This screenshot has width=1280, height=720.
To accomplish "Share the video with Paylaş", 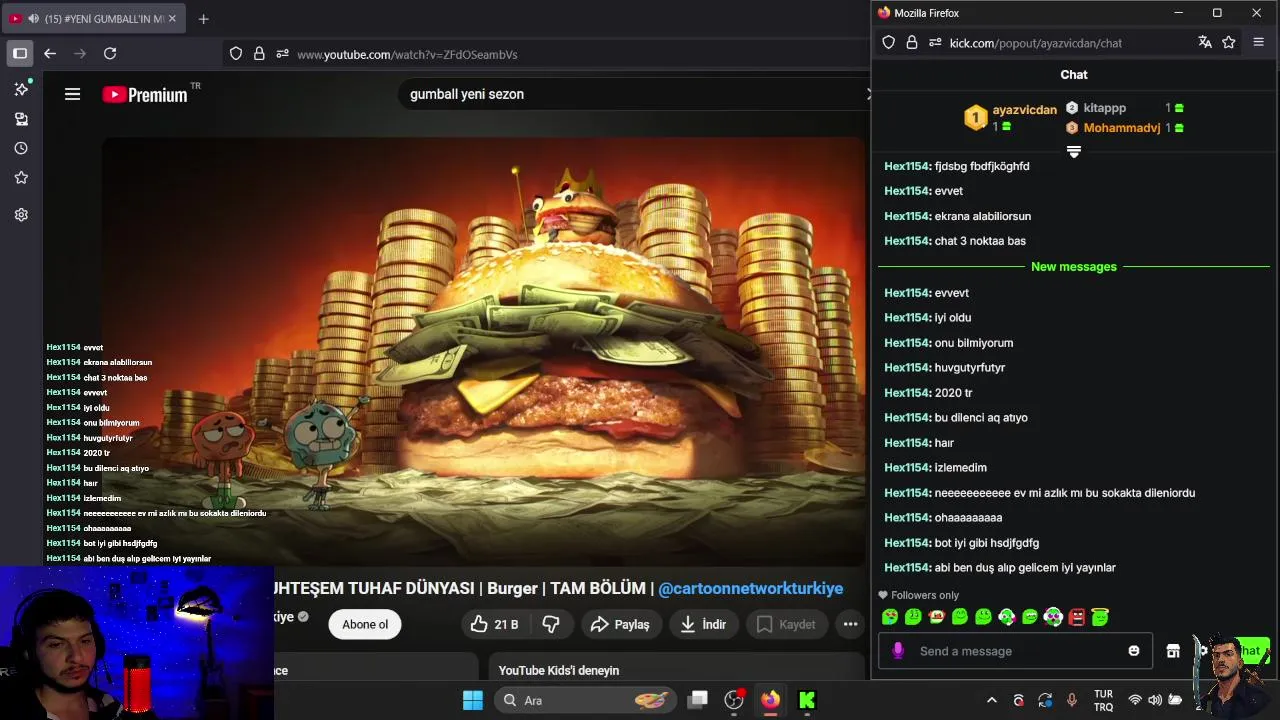I will coord(620,624).
